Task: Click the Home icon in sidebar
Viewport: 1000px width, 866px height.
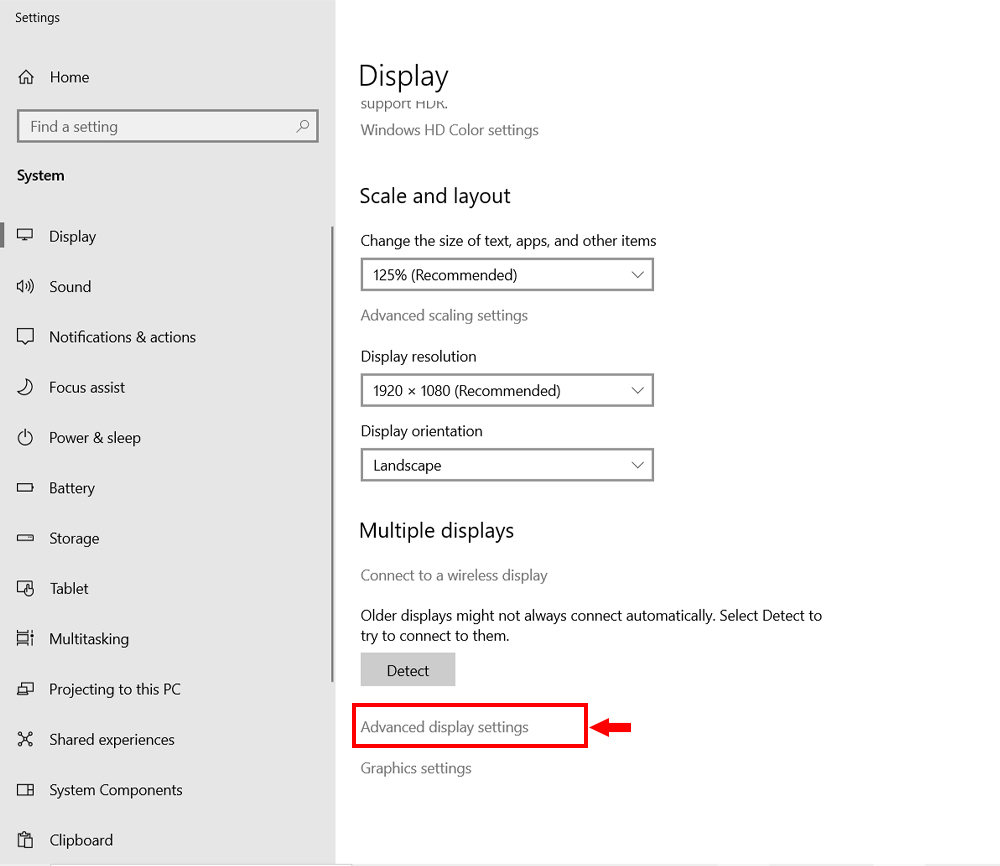Action: (x=27, y=77)
